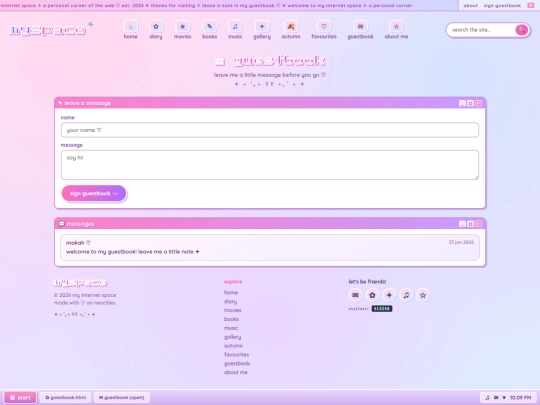Open the favourites heart icon
540x405 pixels.
pos(324,27)
